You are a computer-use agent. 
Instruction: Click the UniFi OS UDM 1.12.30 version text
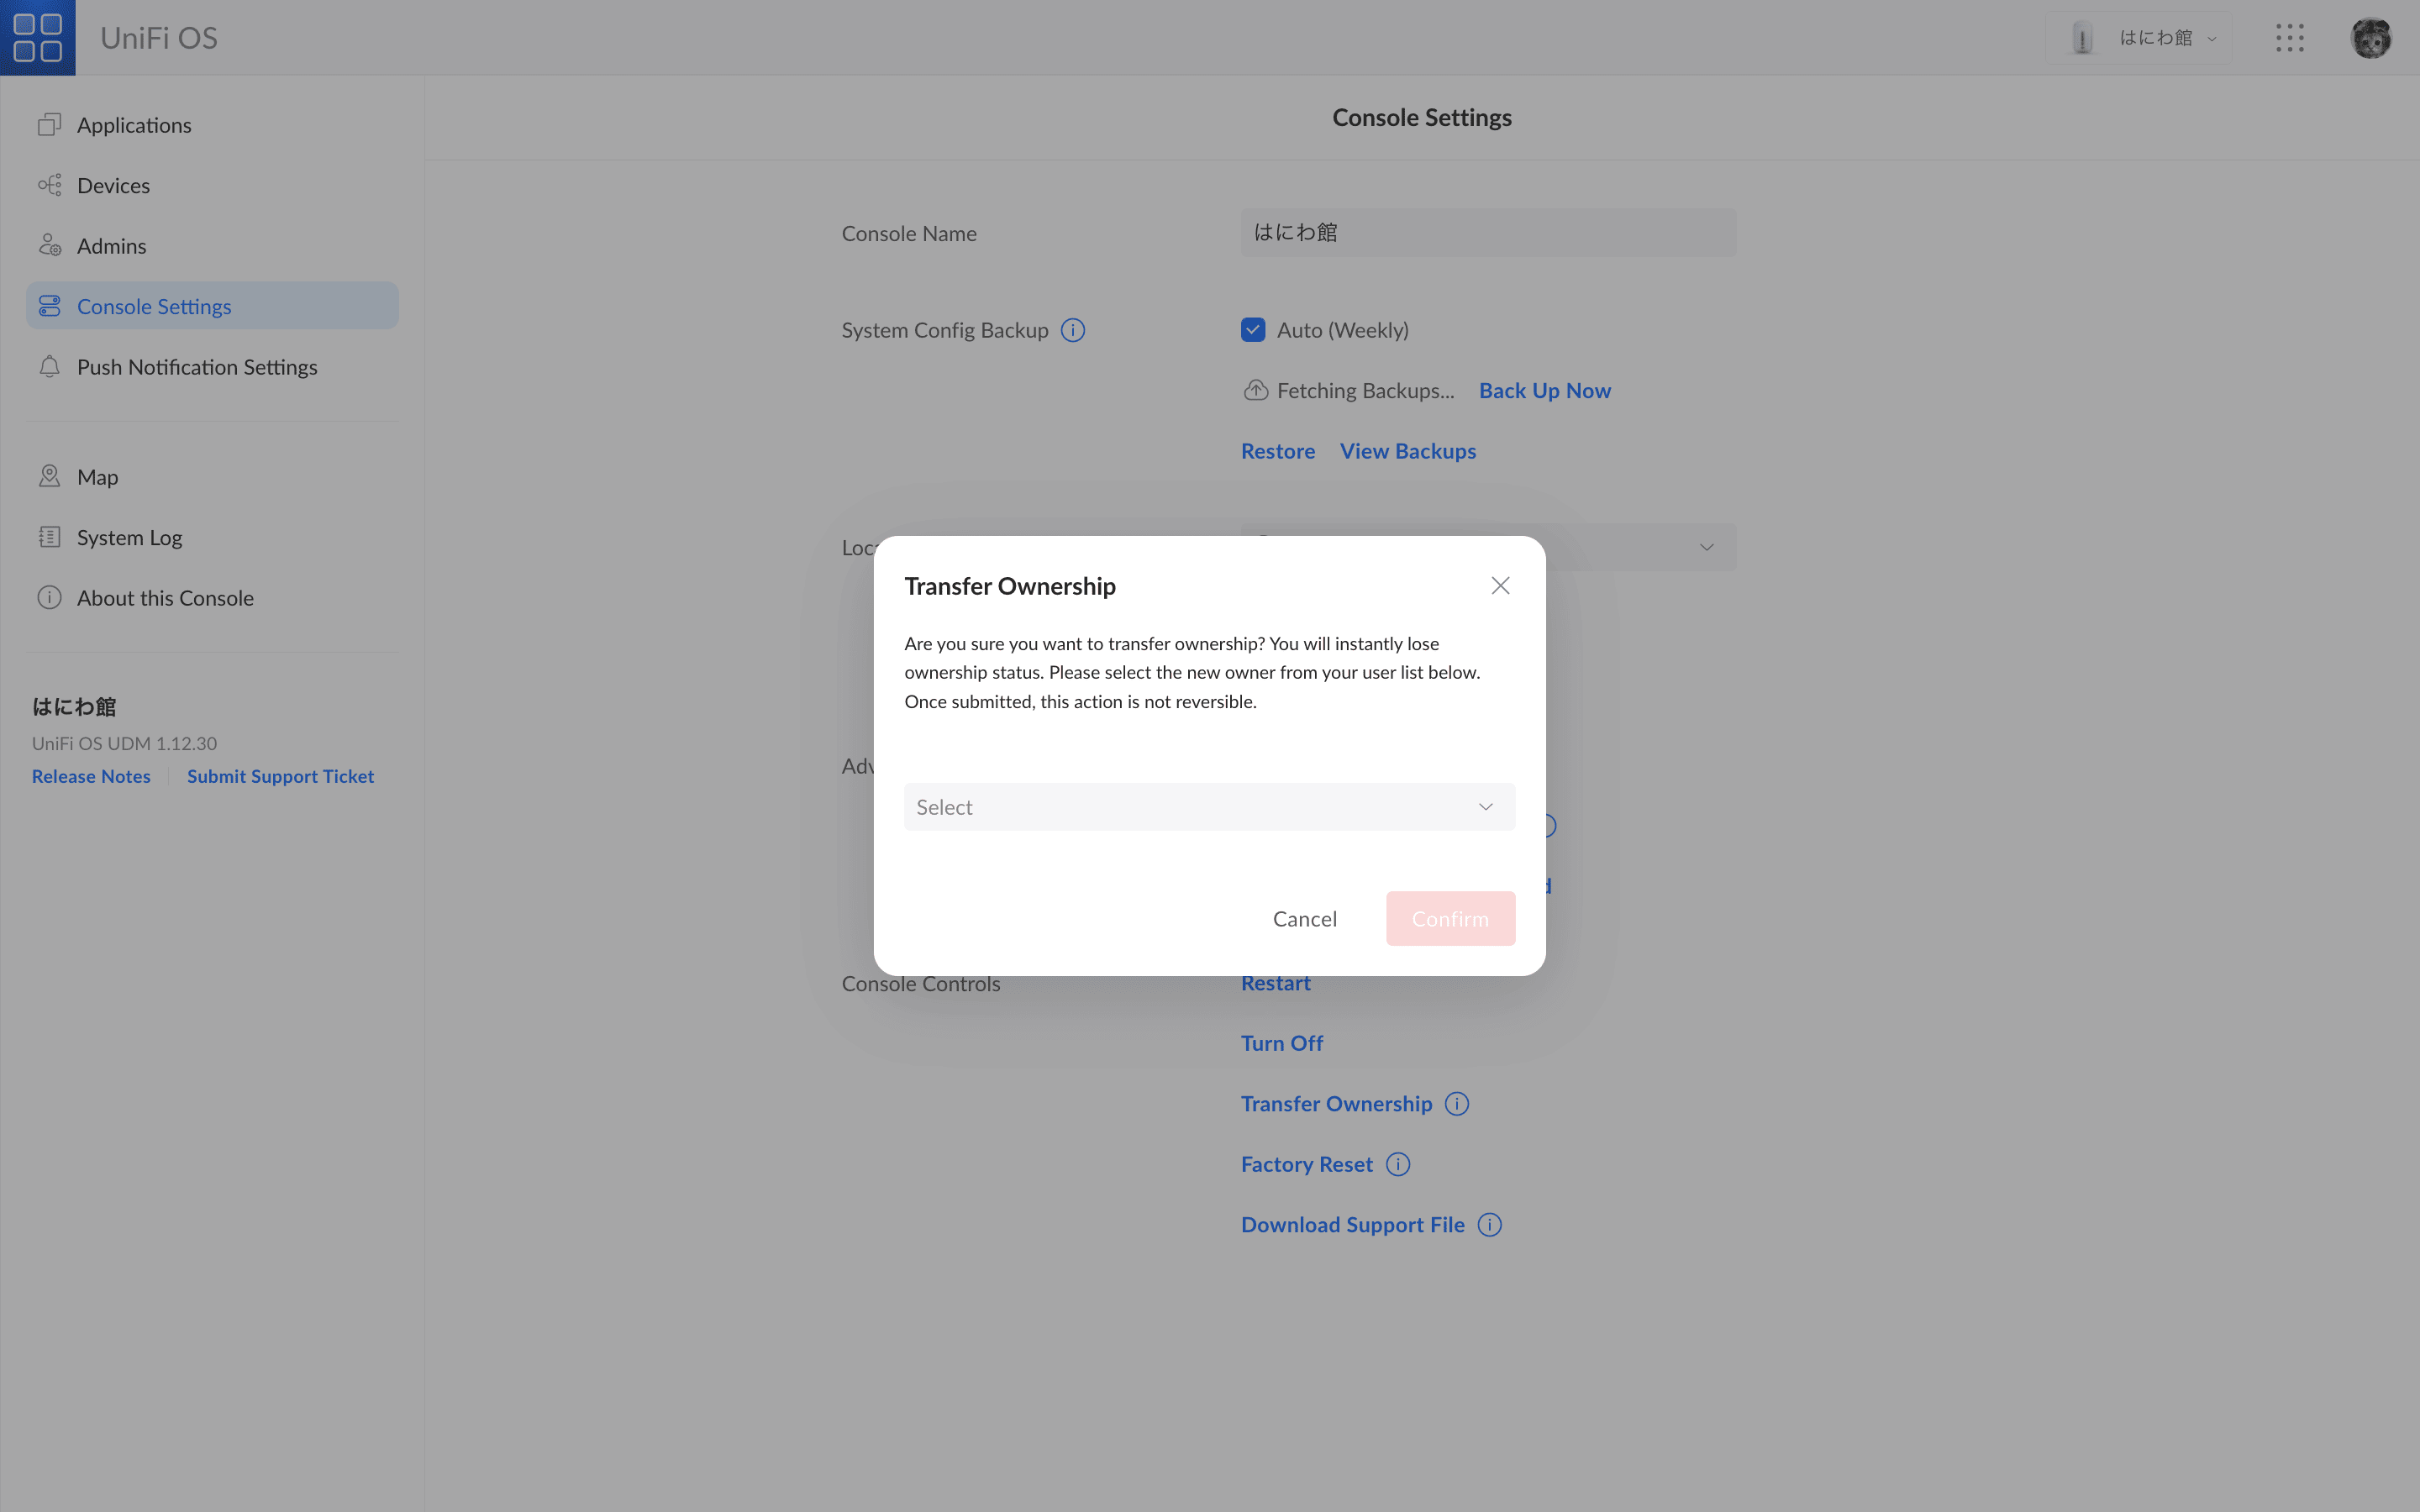pyautogui.click(x=124, y=743)
